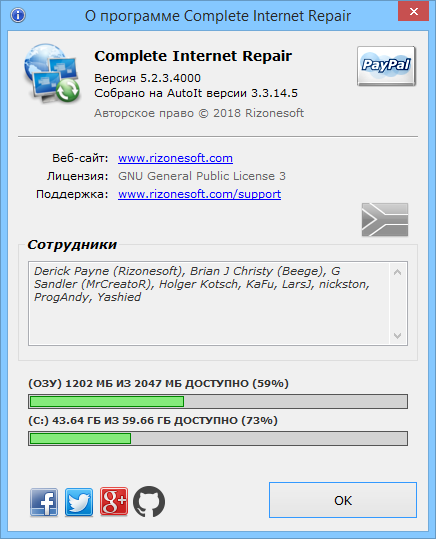The height and width of the screenshot is (539, 436).
Task: Click the blue info icon in title bar
Action: pos(18,15)
